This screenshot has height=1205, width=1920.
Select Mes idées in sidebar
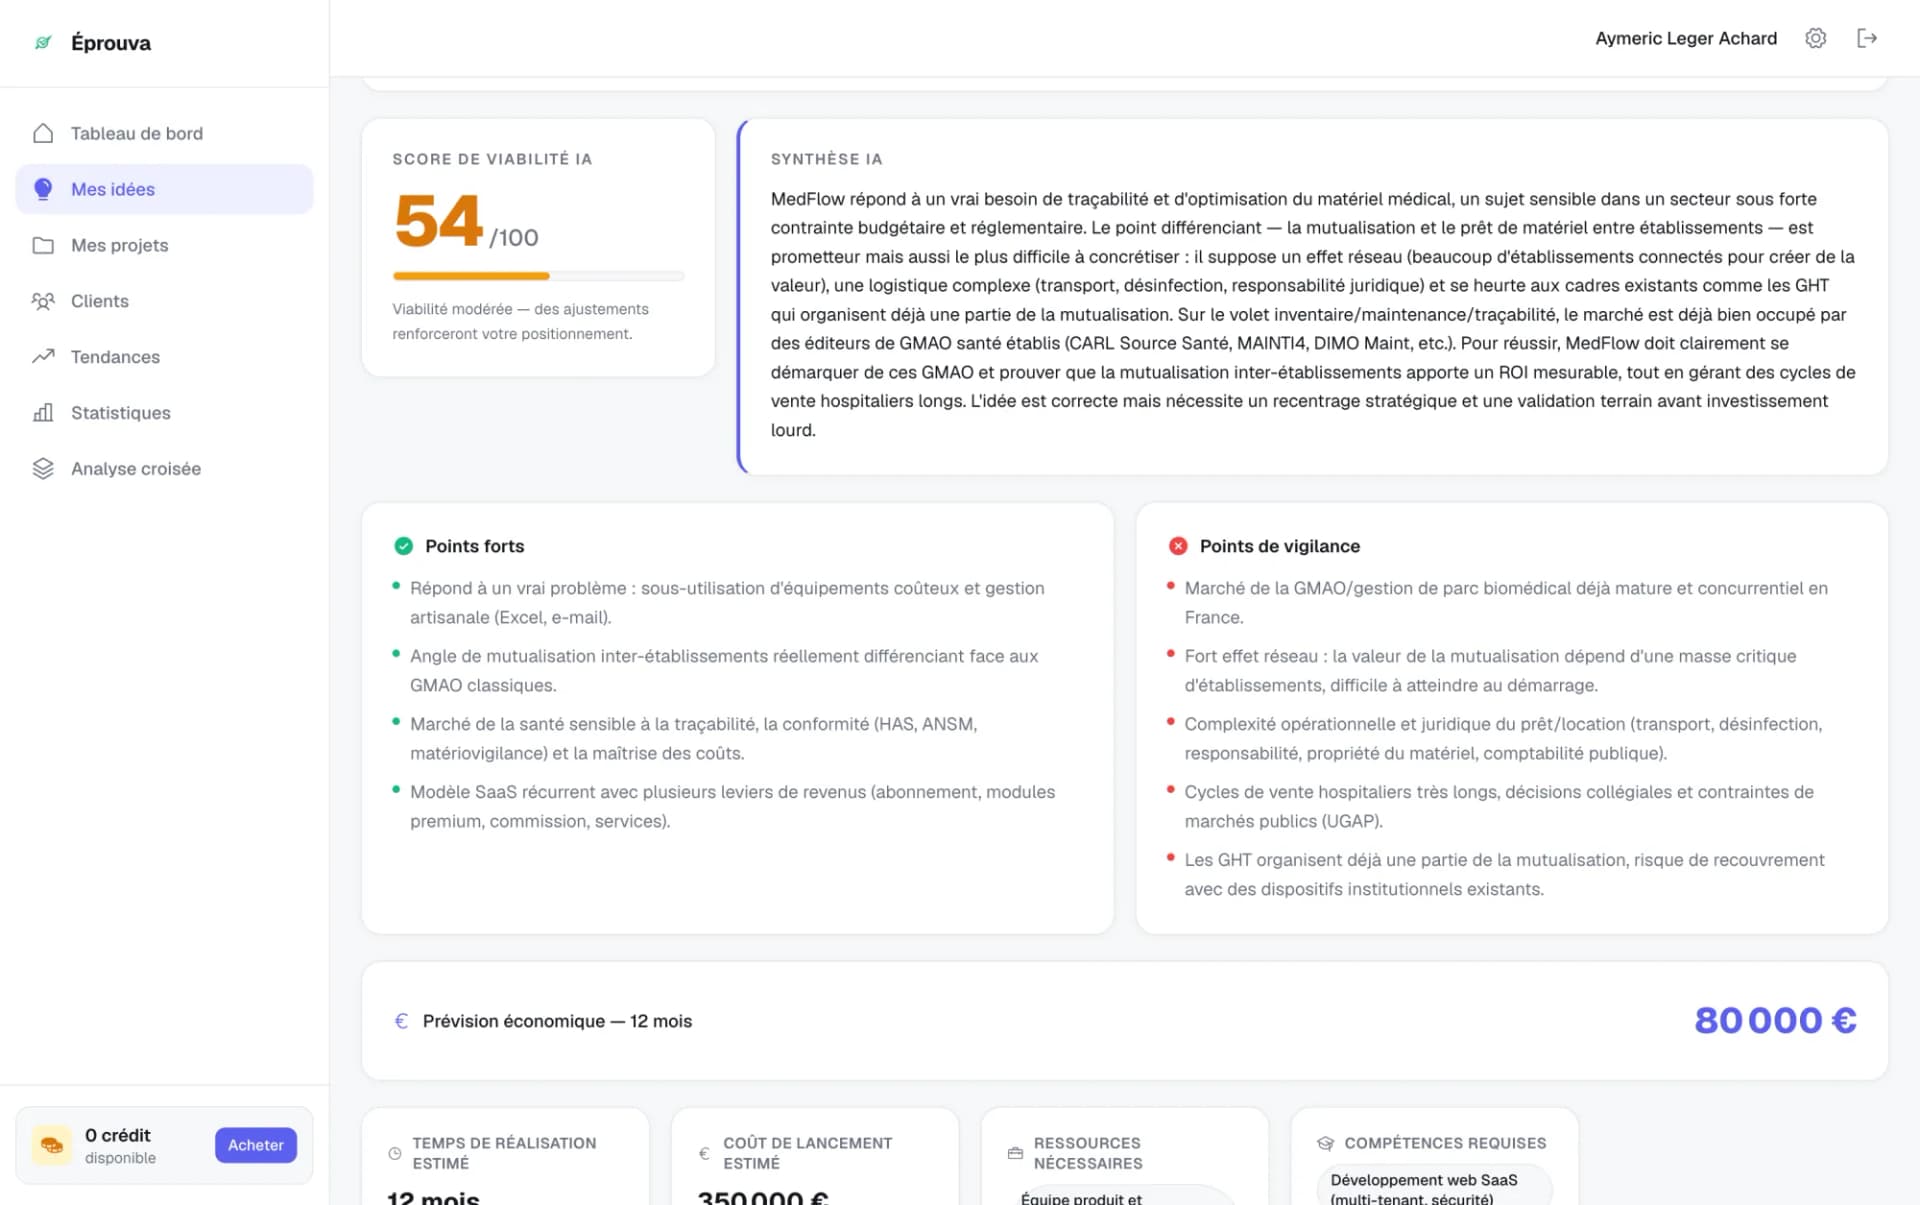coord(164,189)
